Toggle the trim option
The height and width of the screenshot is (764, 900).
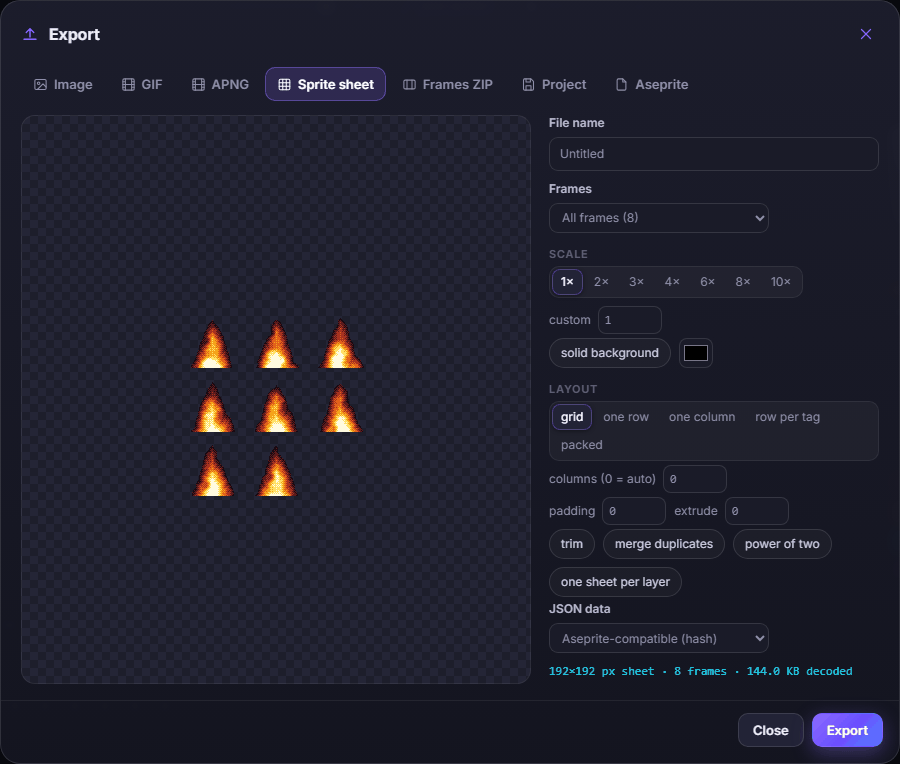pos(572,544)
